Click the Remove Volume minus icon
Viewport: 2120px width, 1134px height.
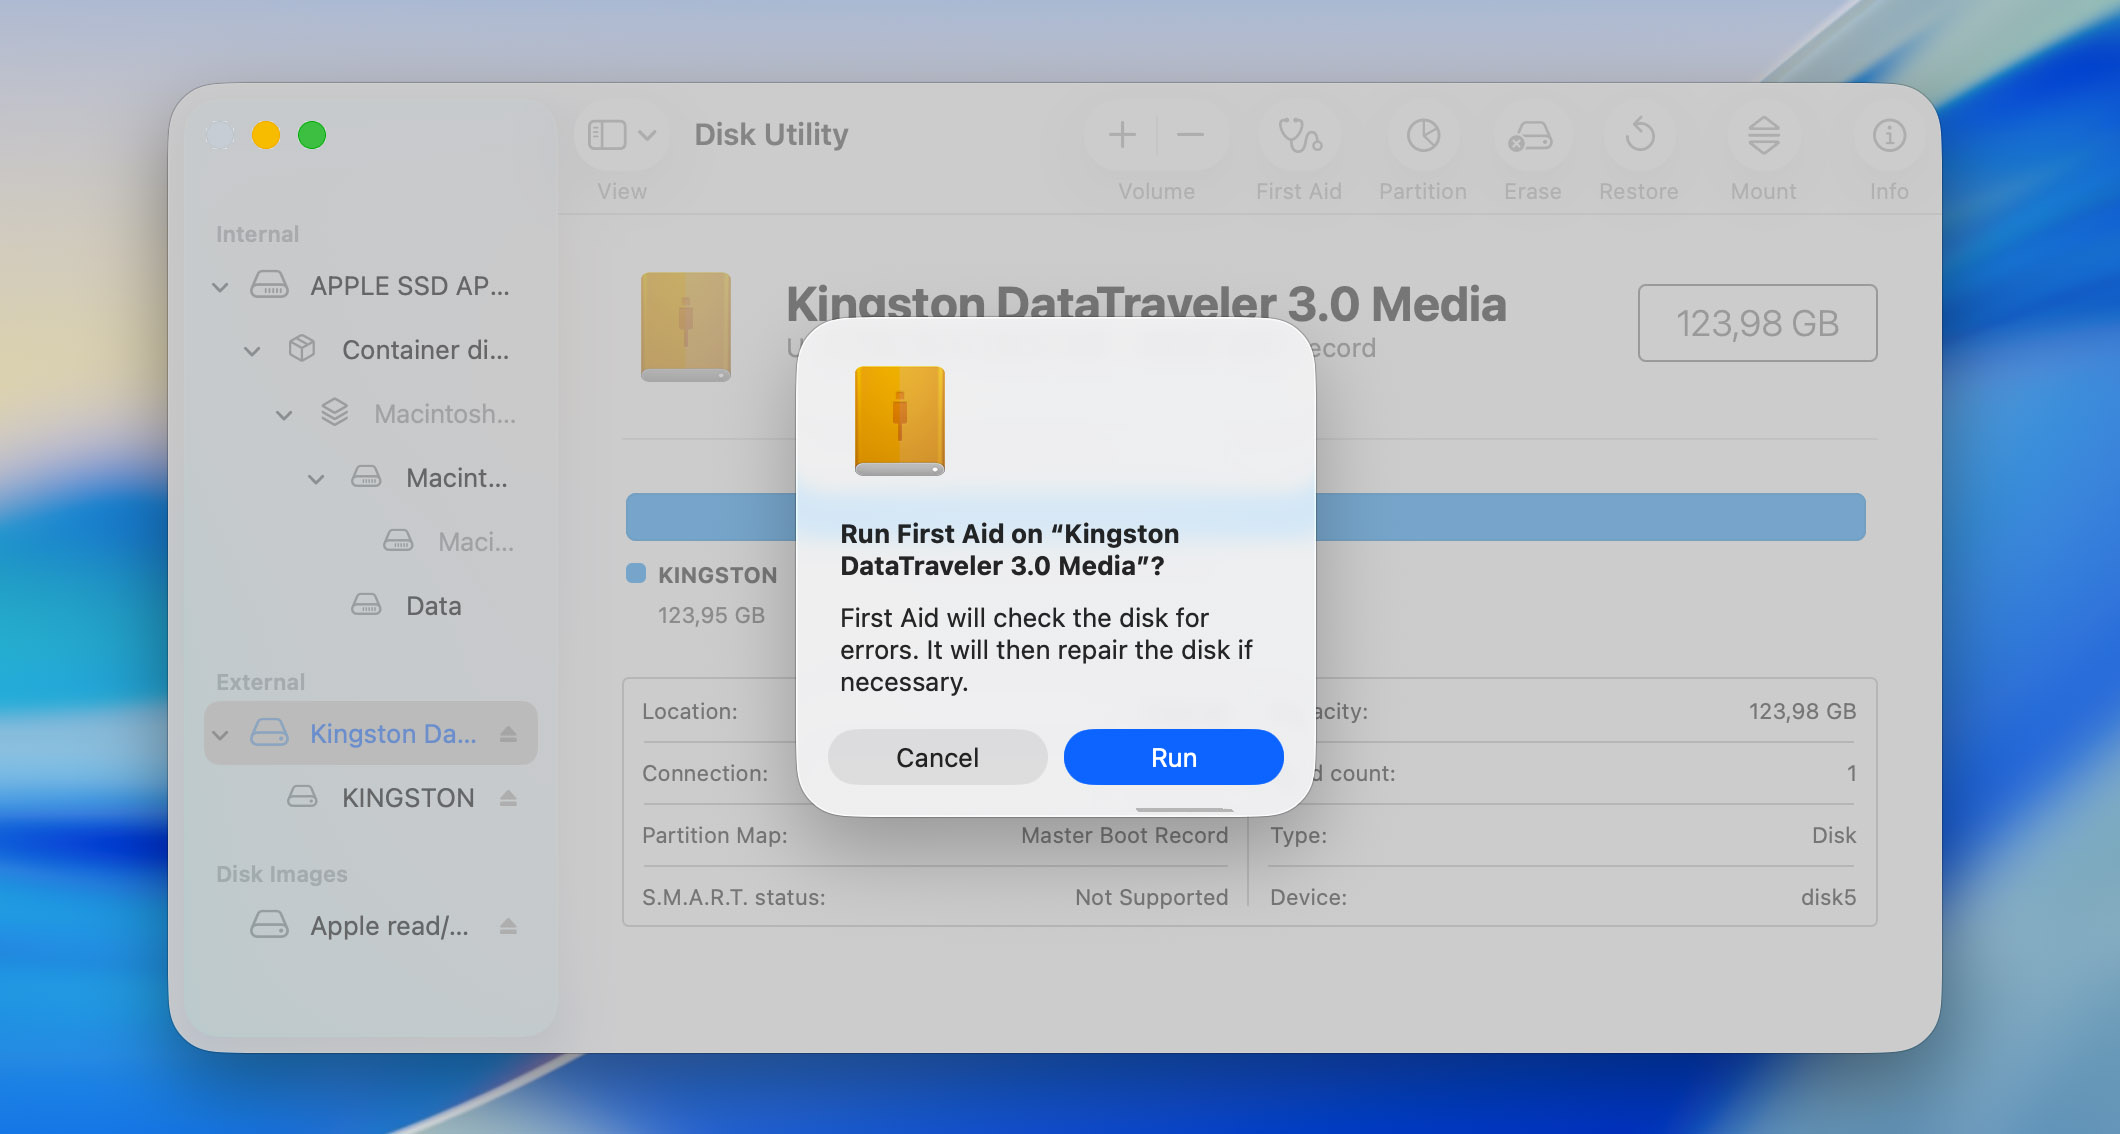pos(1190,134)
